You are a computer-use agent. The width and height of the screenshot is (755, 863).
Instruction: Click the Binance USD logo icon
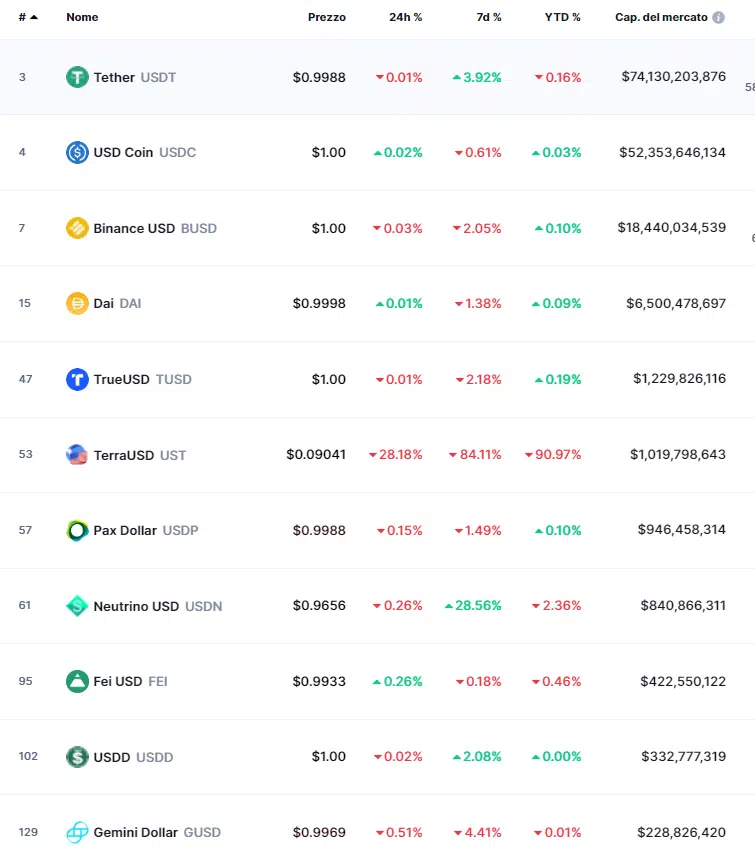[77, 228]
